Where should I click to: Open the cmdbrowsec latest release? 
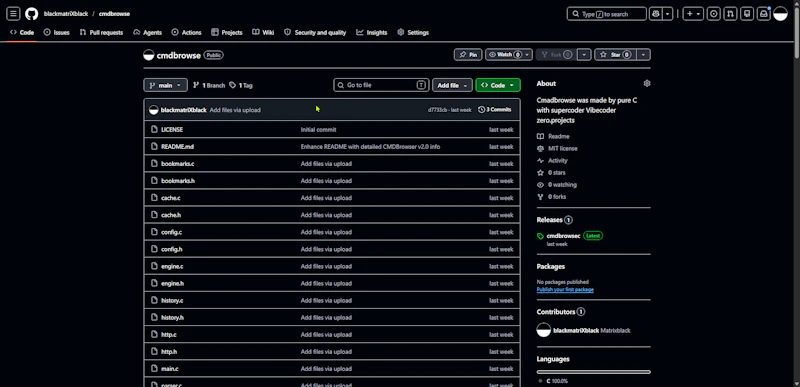[563, 236]
